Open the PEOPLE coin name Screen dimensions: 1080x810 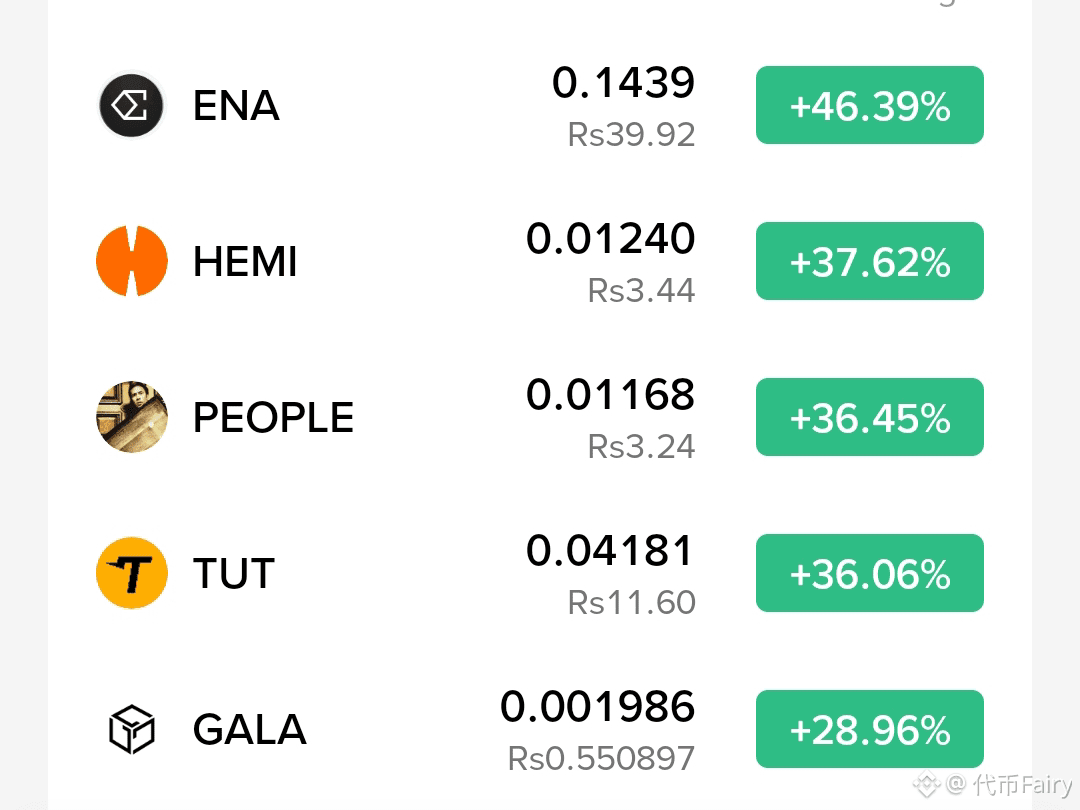coord(273,417)
